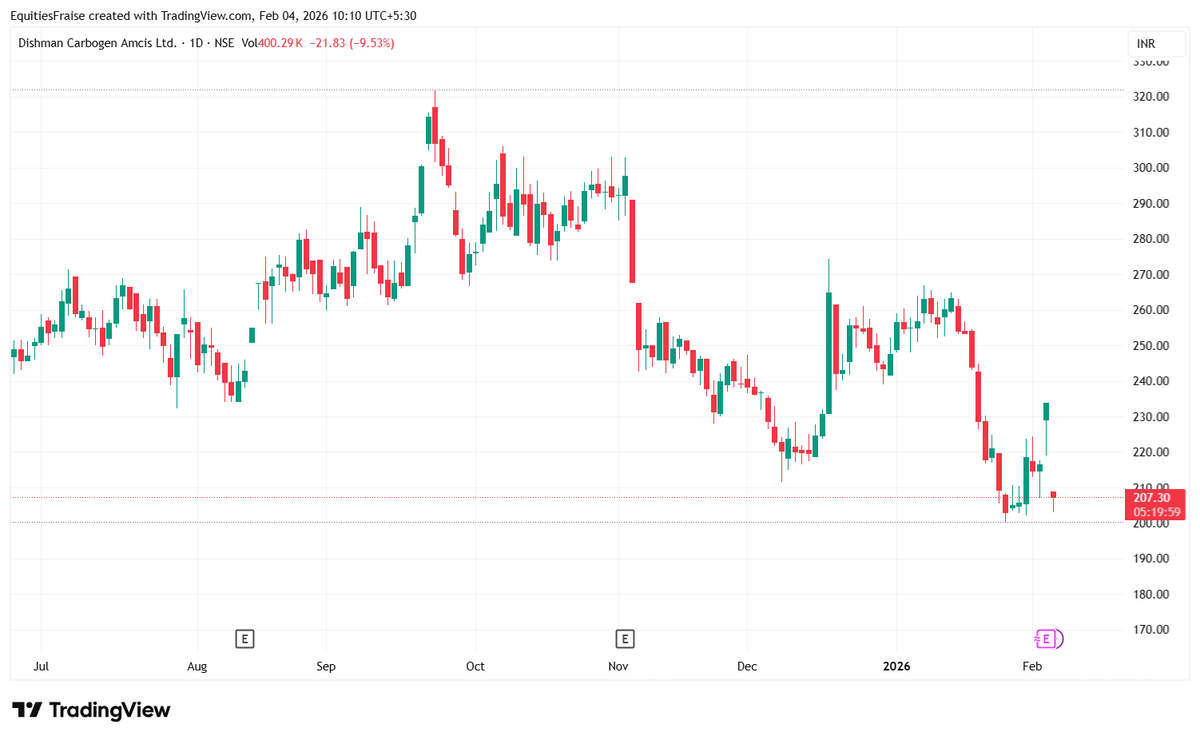Click the Dishman Carbogen Amcis Ltd. symbol title
The height and width of the screenshot is (740, 1200).
point(97,43)
